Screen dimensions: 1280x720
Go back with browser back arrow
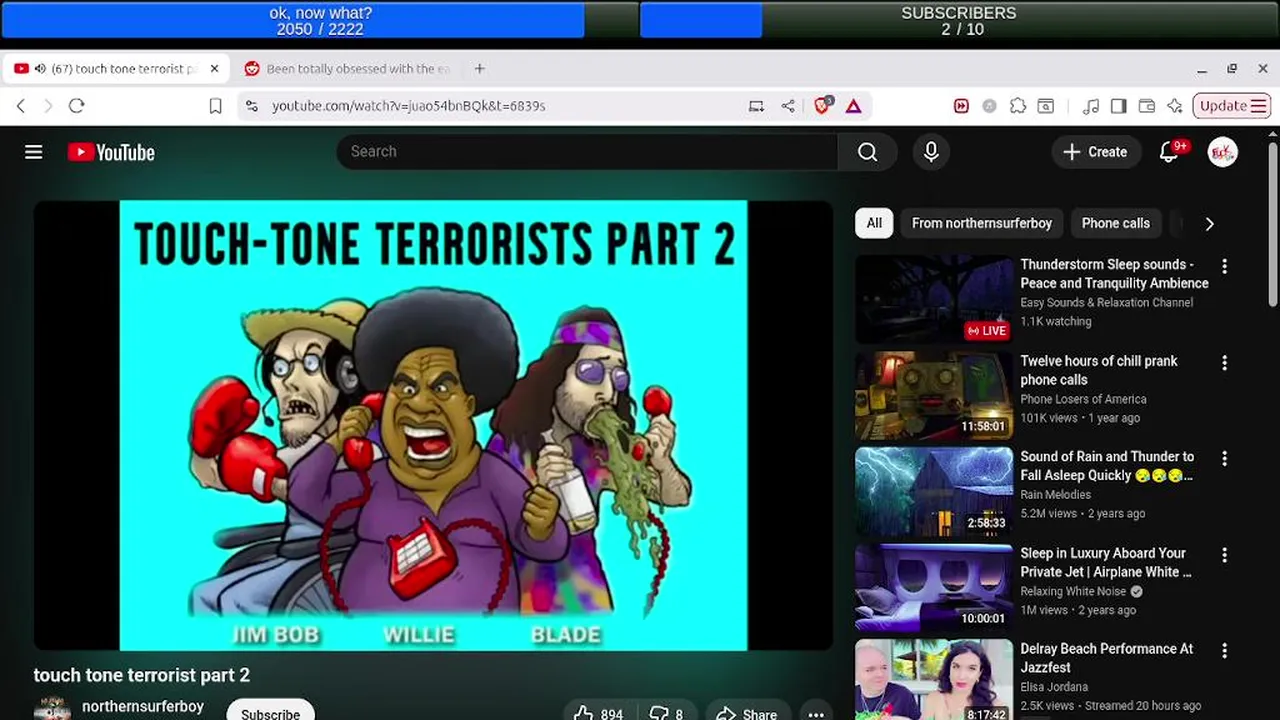tap(21, 106)
